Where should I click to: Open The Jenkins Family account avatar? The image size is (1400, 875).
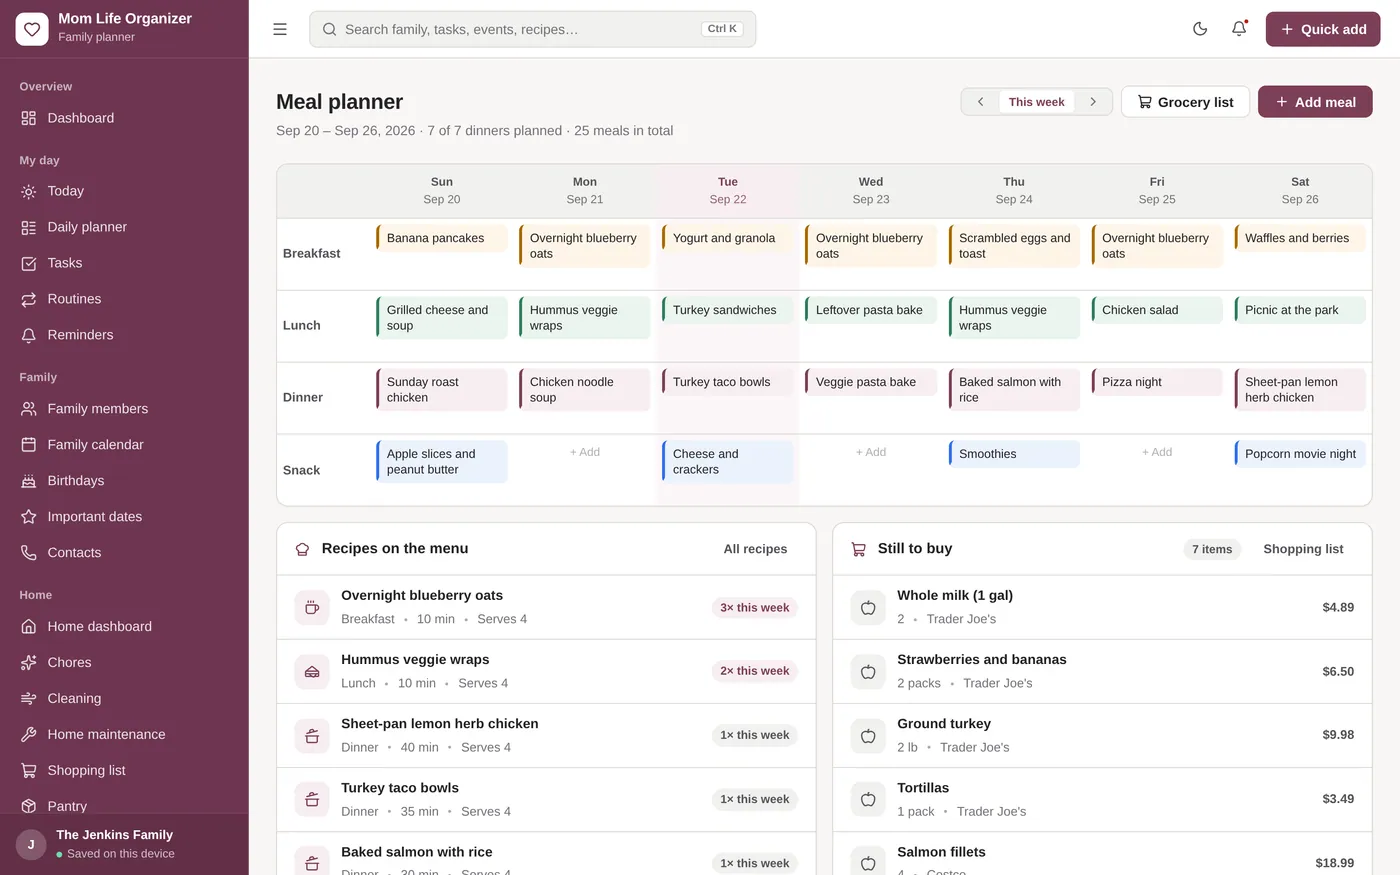(x=31, y=844)
